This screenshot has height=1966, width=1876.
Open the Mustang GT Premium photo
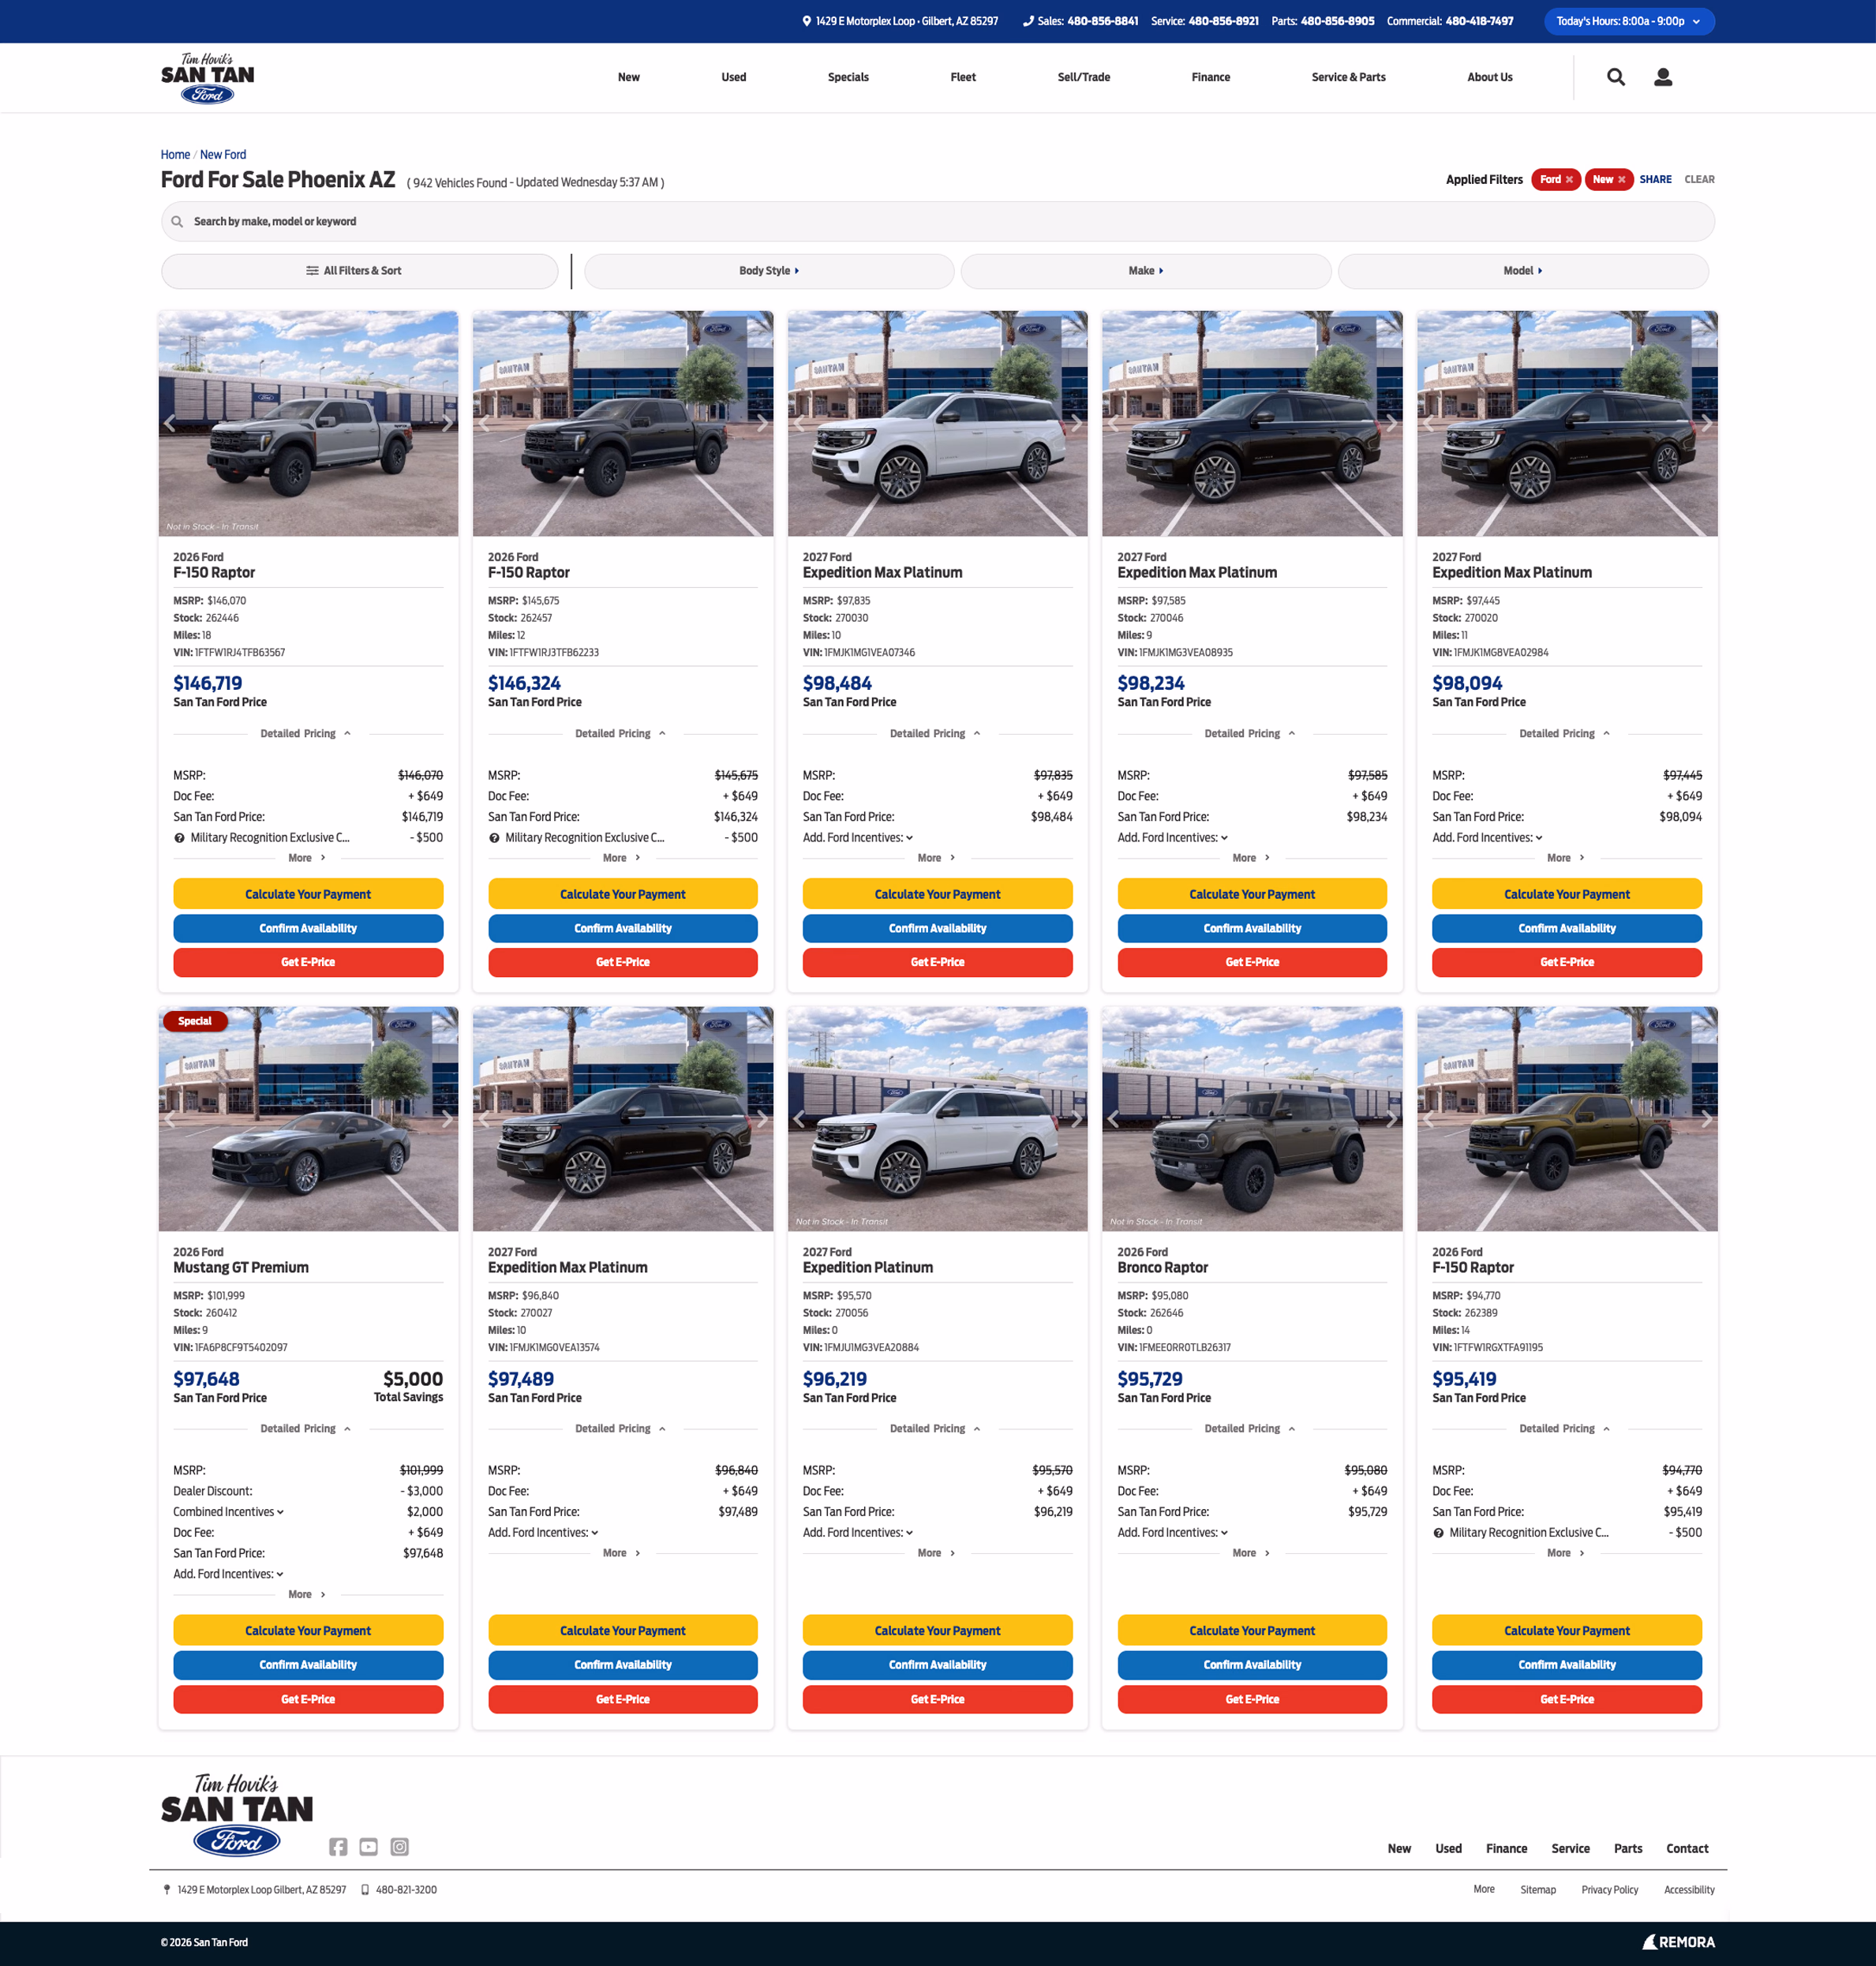[308, 1119]
